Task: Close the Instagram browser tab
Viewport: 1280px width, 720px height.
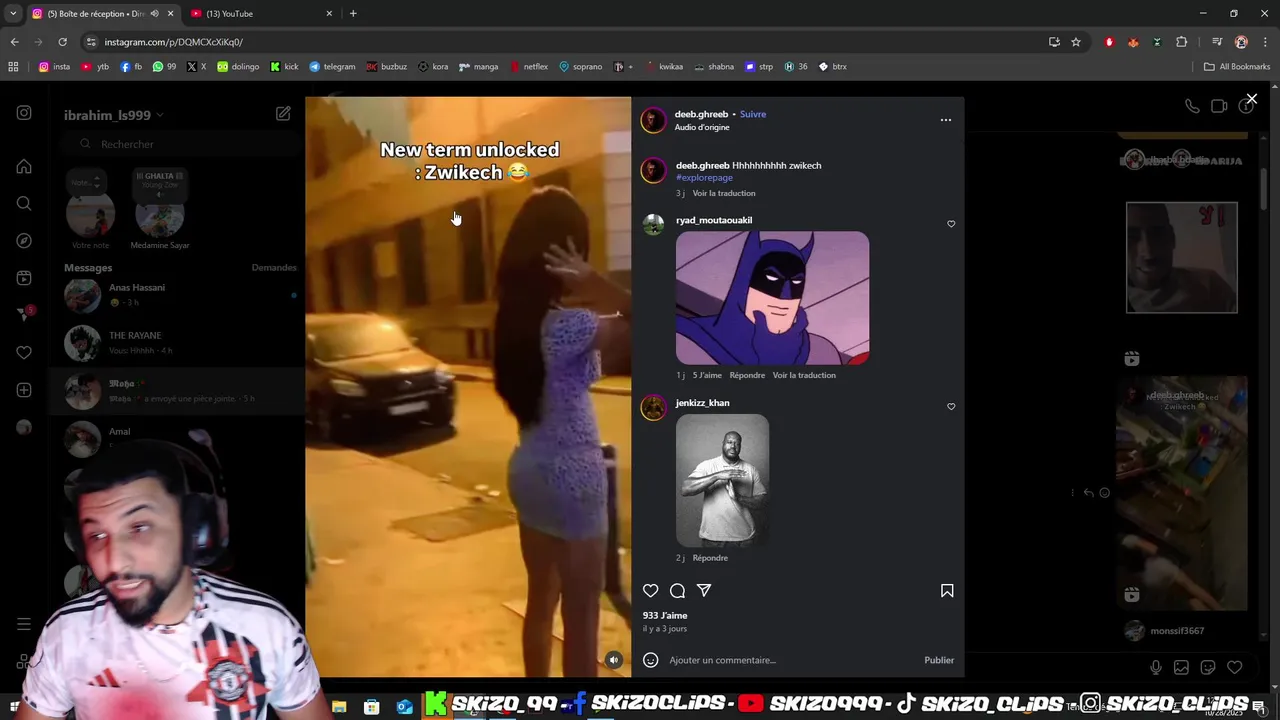Action: point(170,14)
